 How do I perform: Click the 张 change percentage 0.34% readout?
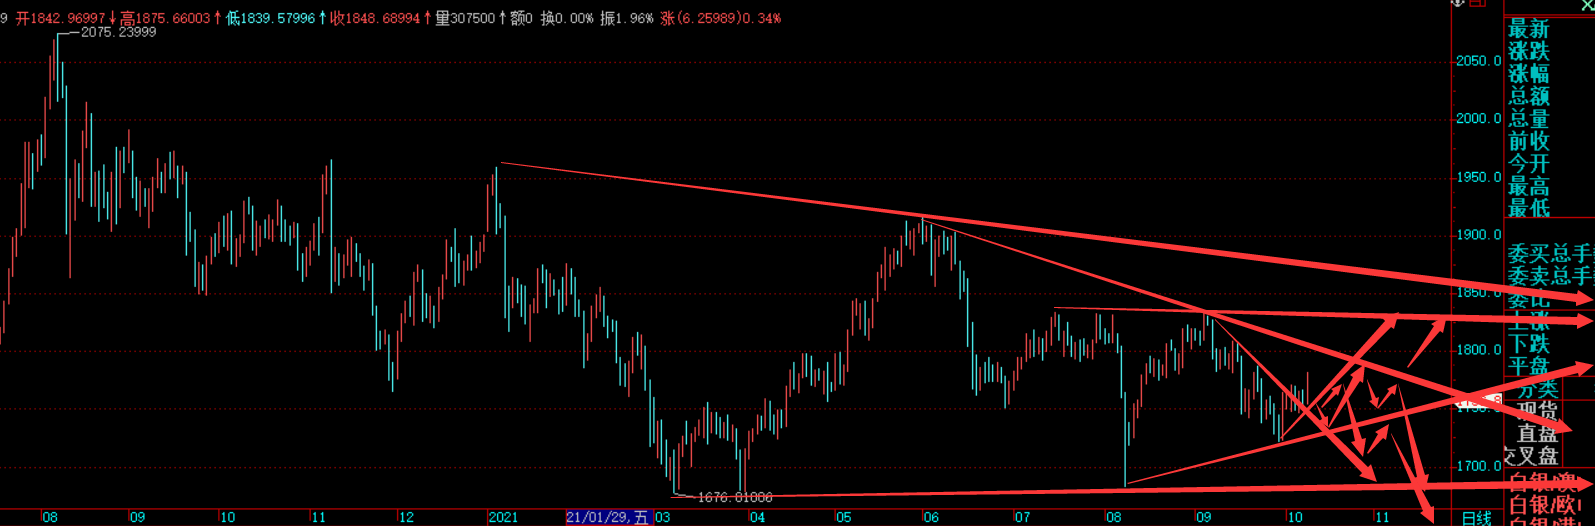(721, 18)
